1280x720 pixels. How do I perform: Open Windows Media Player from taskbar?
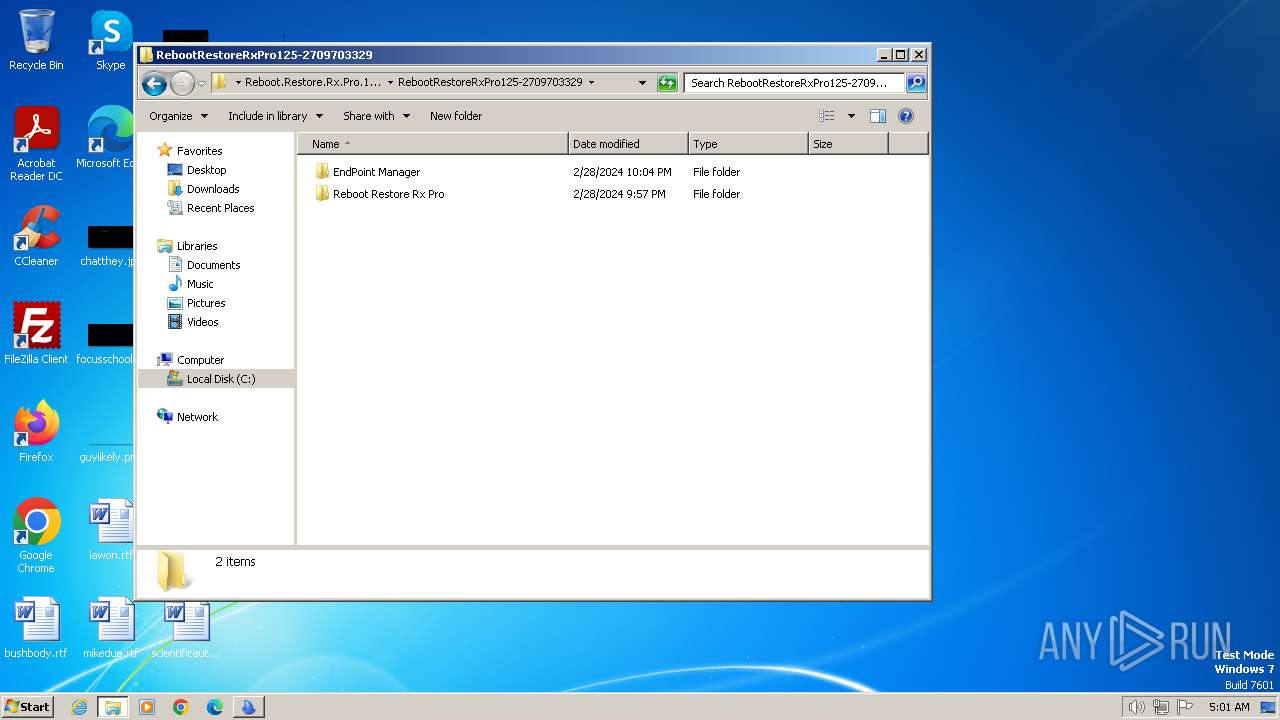pos(147,707)
